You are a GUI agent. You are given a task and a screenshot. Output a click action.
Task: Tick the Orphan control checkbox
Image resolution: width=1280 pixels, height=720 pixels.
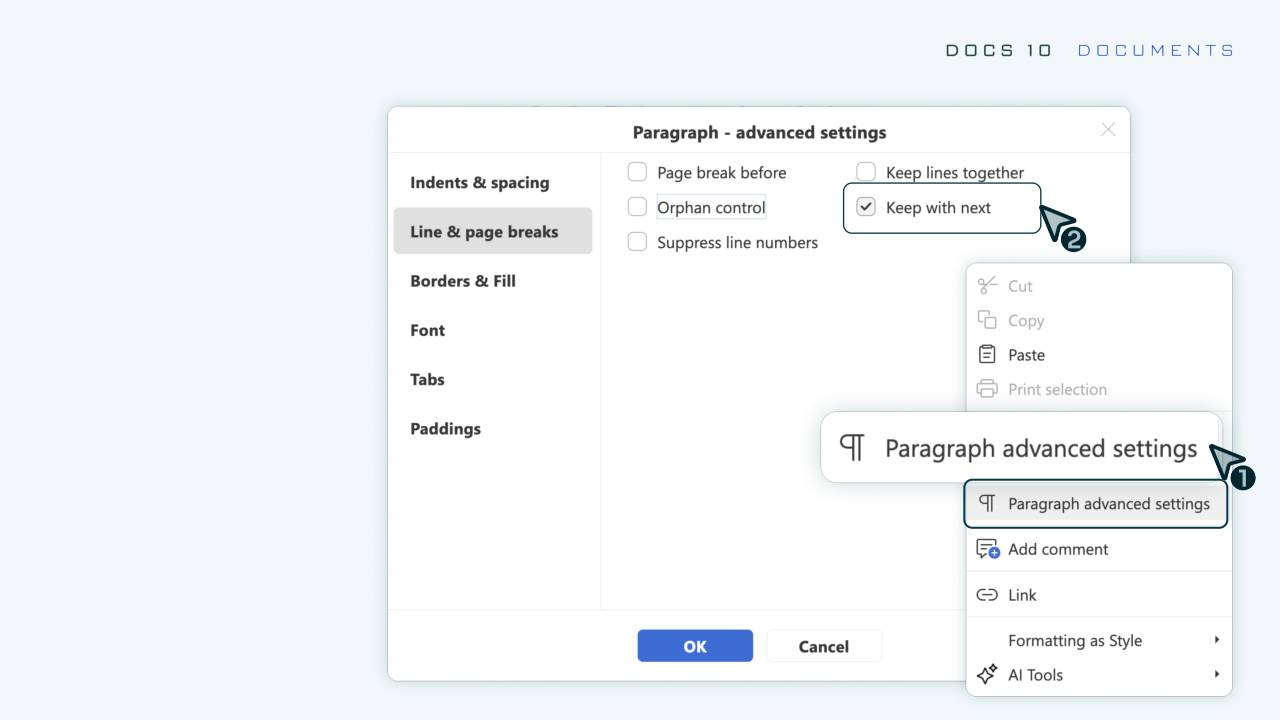[637, 207]
